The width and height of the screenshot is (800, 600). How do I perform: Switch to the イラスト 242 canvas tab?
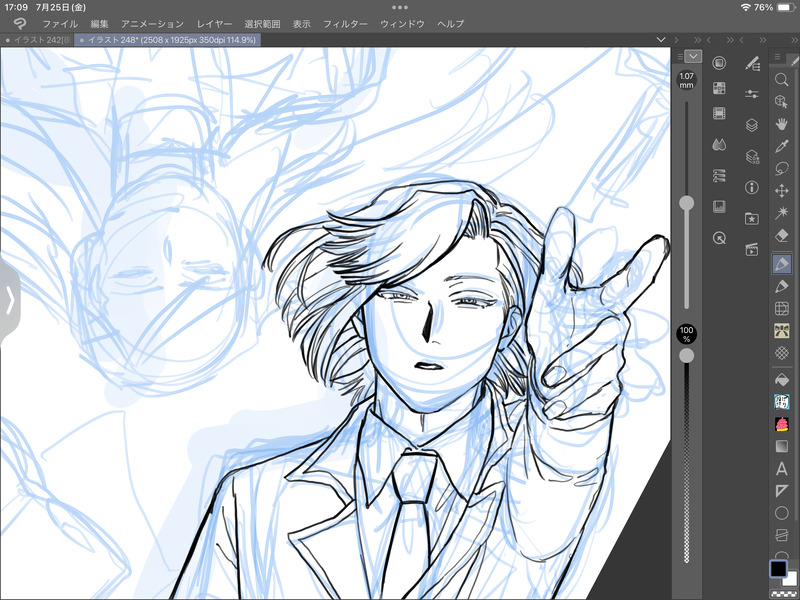[38, 40]
